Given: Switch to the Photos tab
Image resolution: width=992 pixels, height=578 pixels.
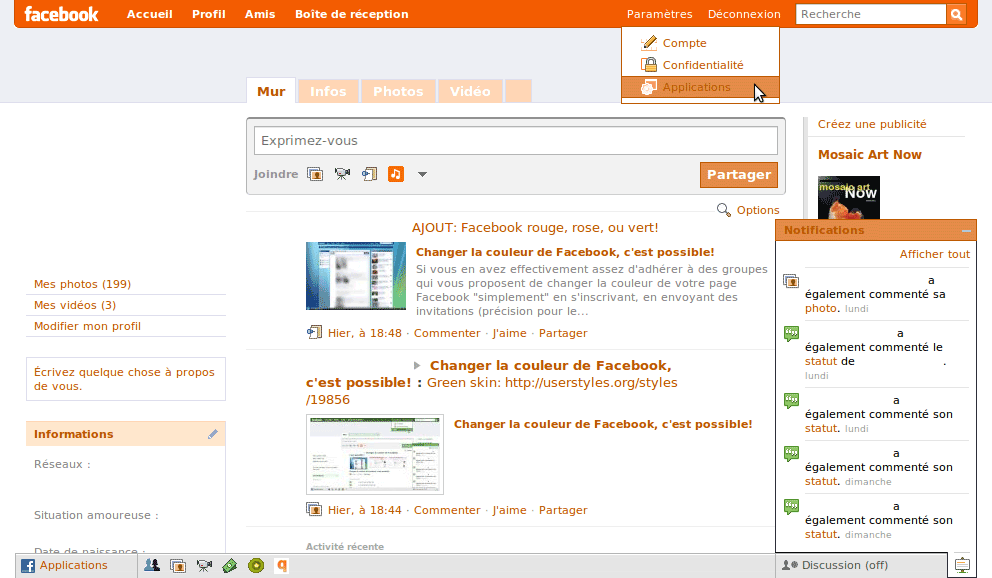Looking at the screenshot, I should 398,90.
